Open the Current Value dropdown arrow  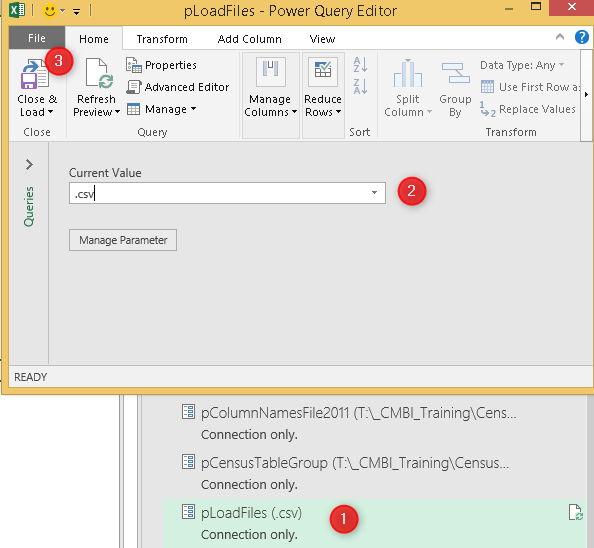(374, 193)
